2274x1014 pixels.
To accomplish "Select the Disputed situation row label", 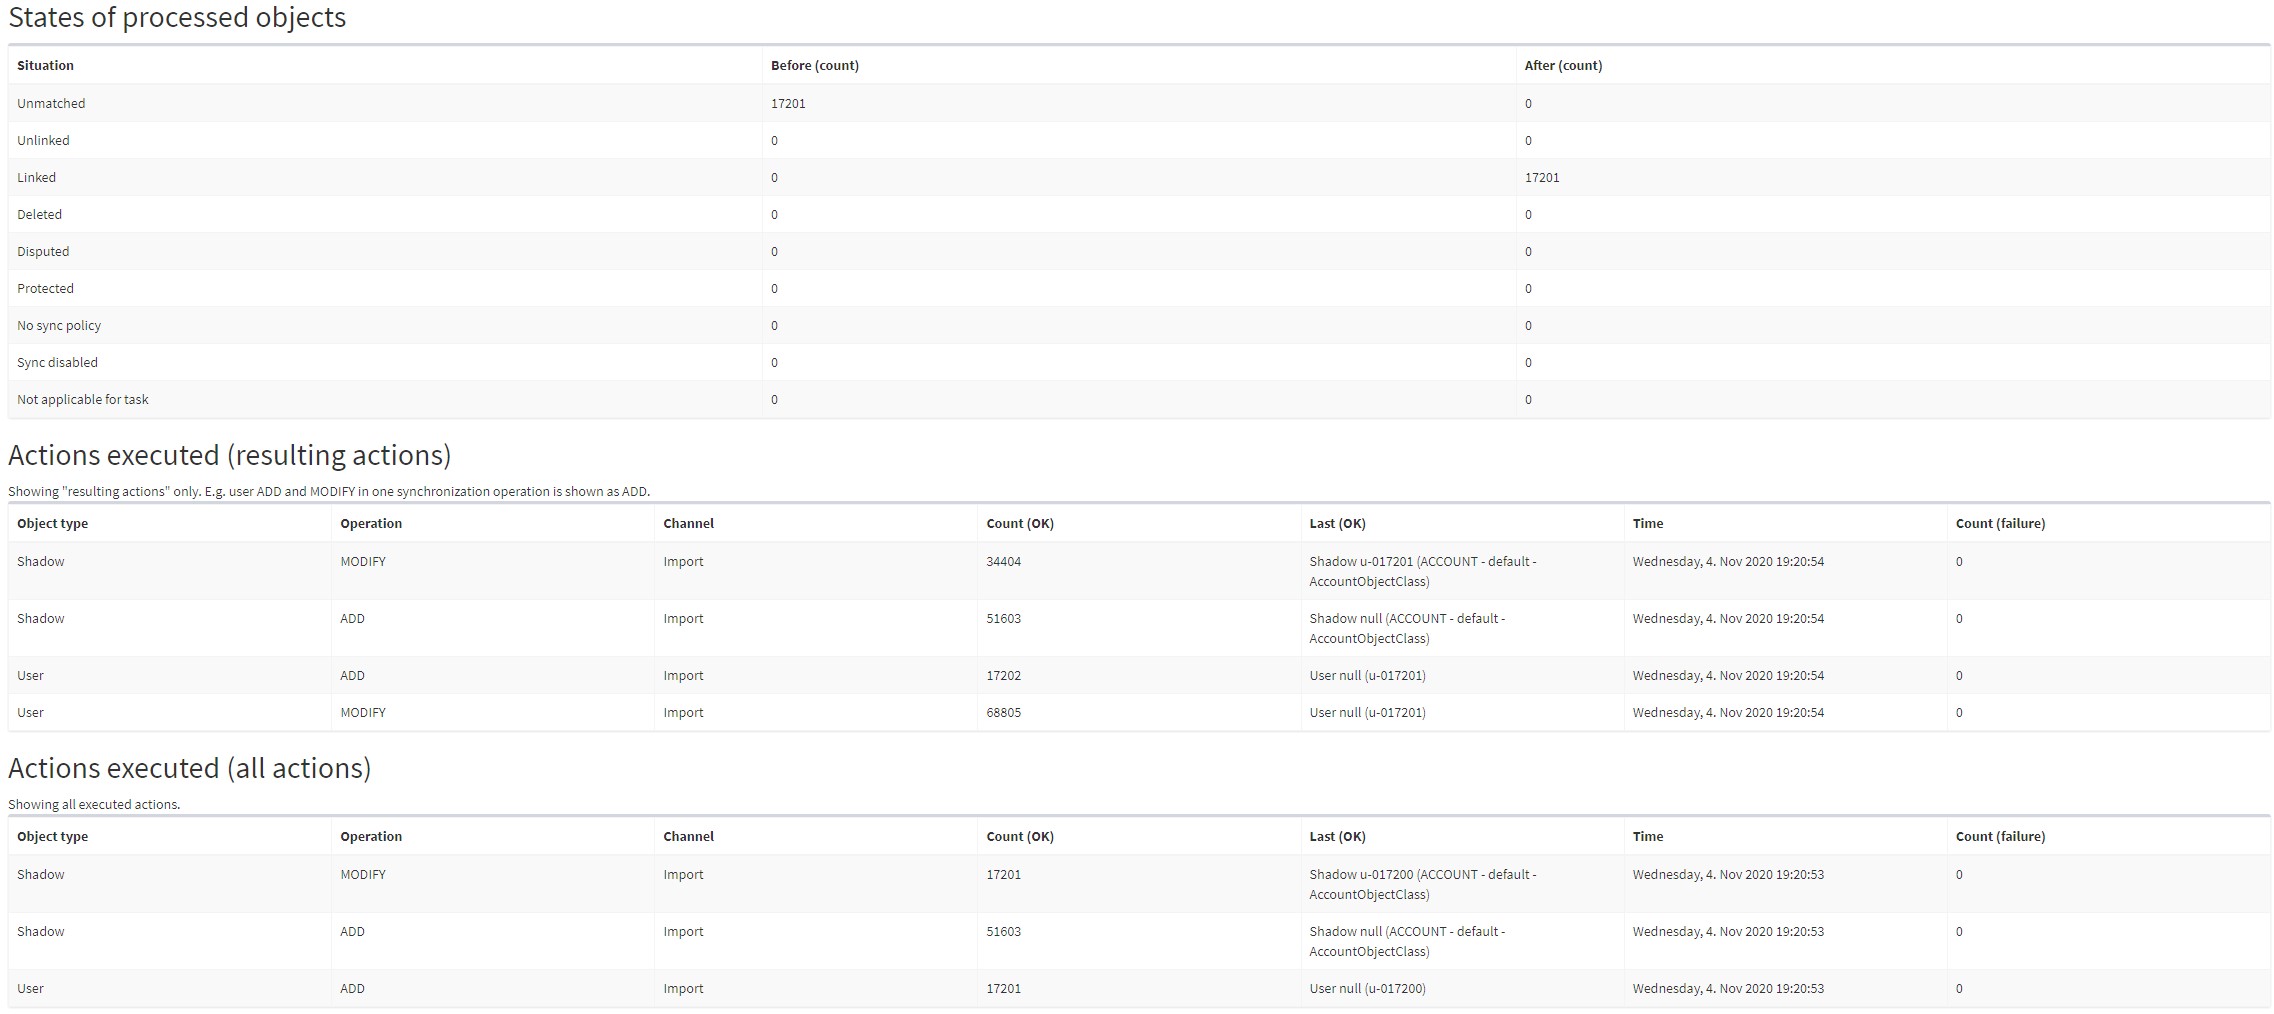I will pos(43,252).
